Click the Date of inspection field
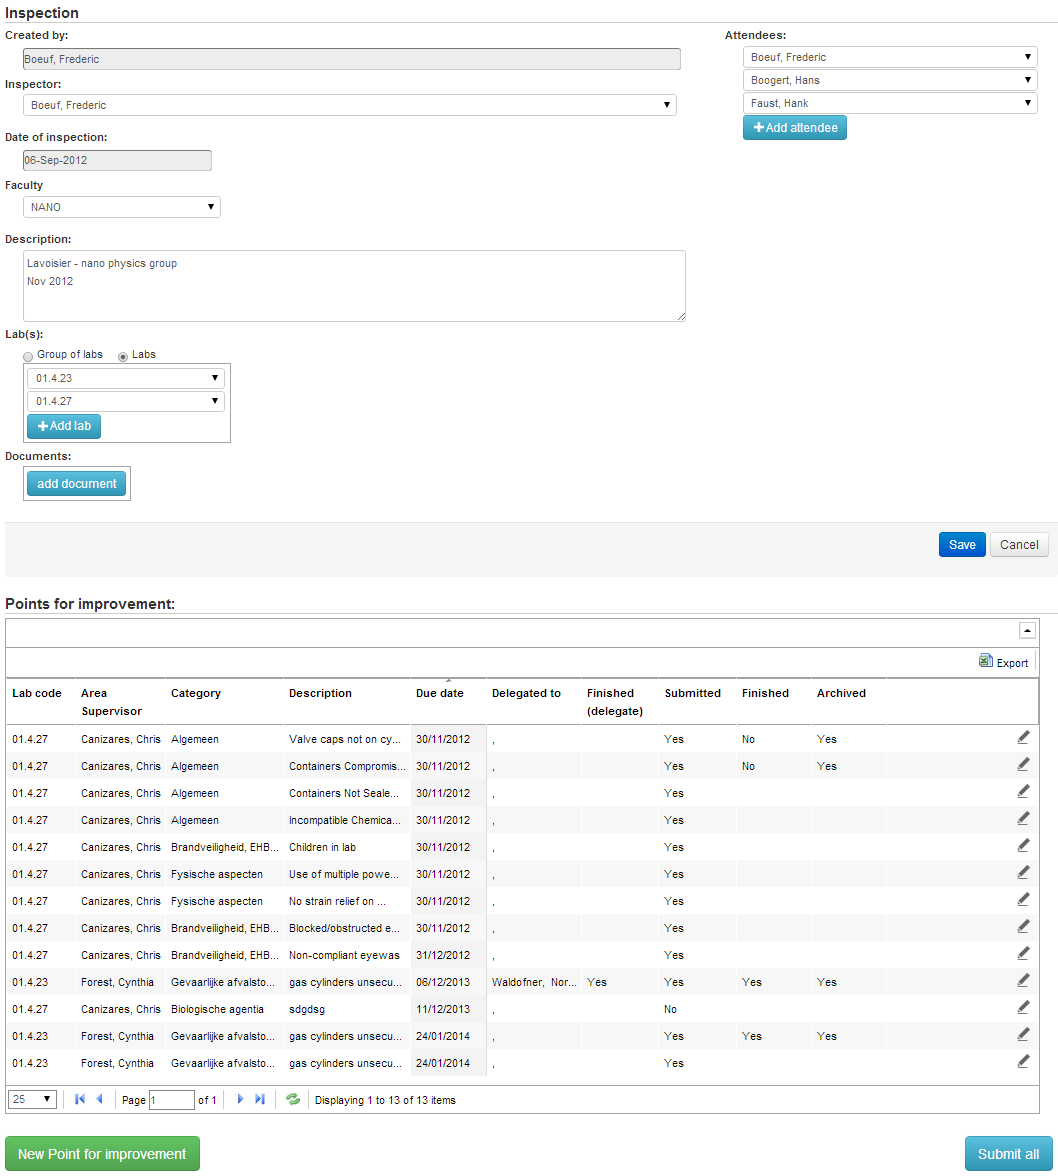The width and height of the screenshot is (1058, 1176). (117, 160)
